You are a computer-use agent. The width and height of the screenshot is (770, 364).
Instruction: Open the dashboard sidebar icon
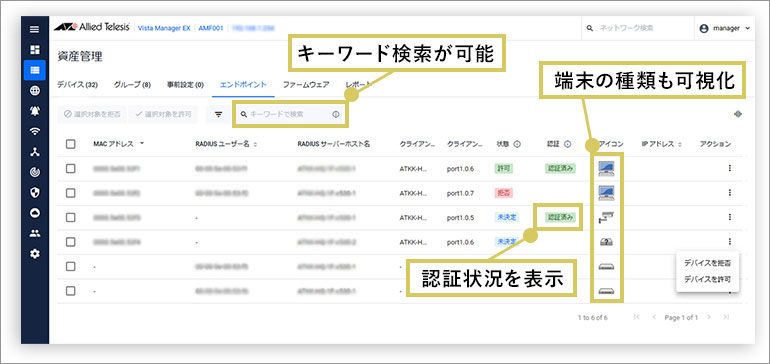(x=35, y=50)
